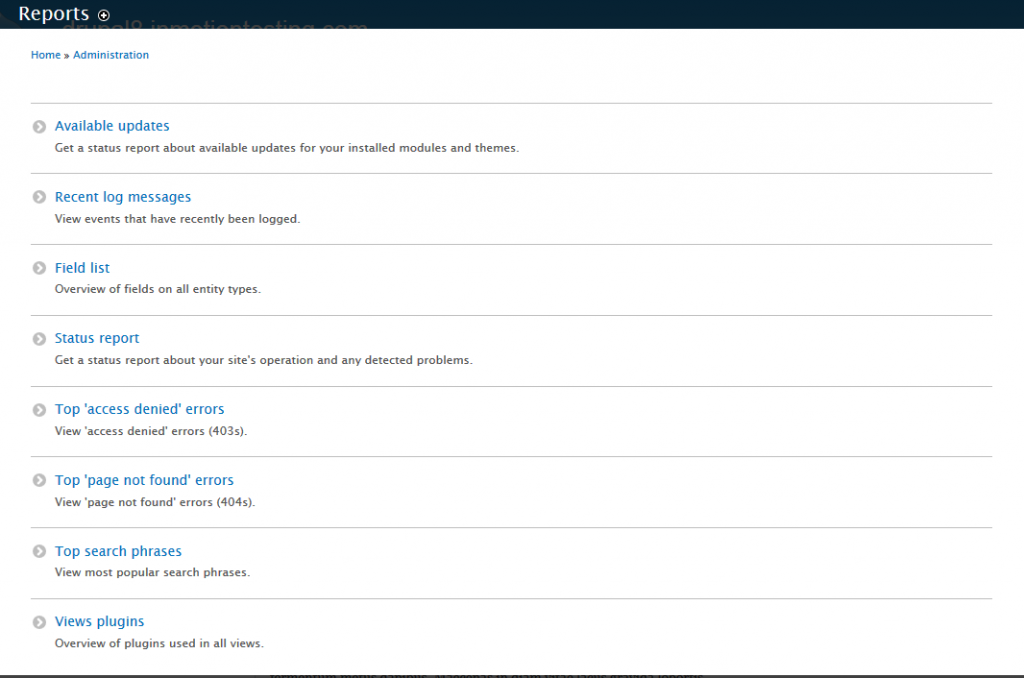Viewport: 1024px width, 678px height.
Task: Open Top 'access denied' errors report
Action: tap(139, 409)
